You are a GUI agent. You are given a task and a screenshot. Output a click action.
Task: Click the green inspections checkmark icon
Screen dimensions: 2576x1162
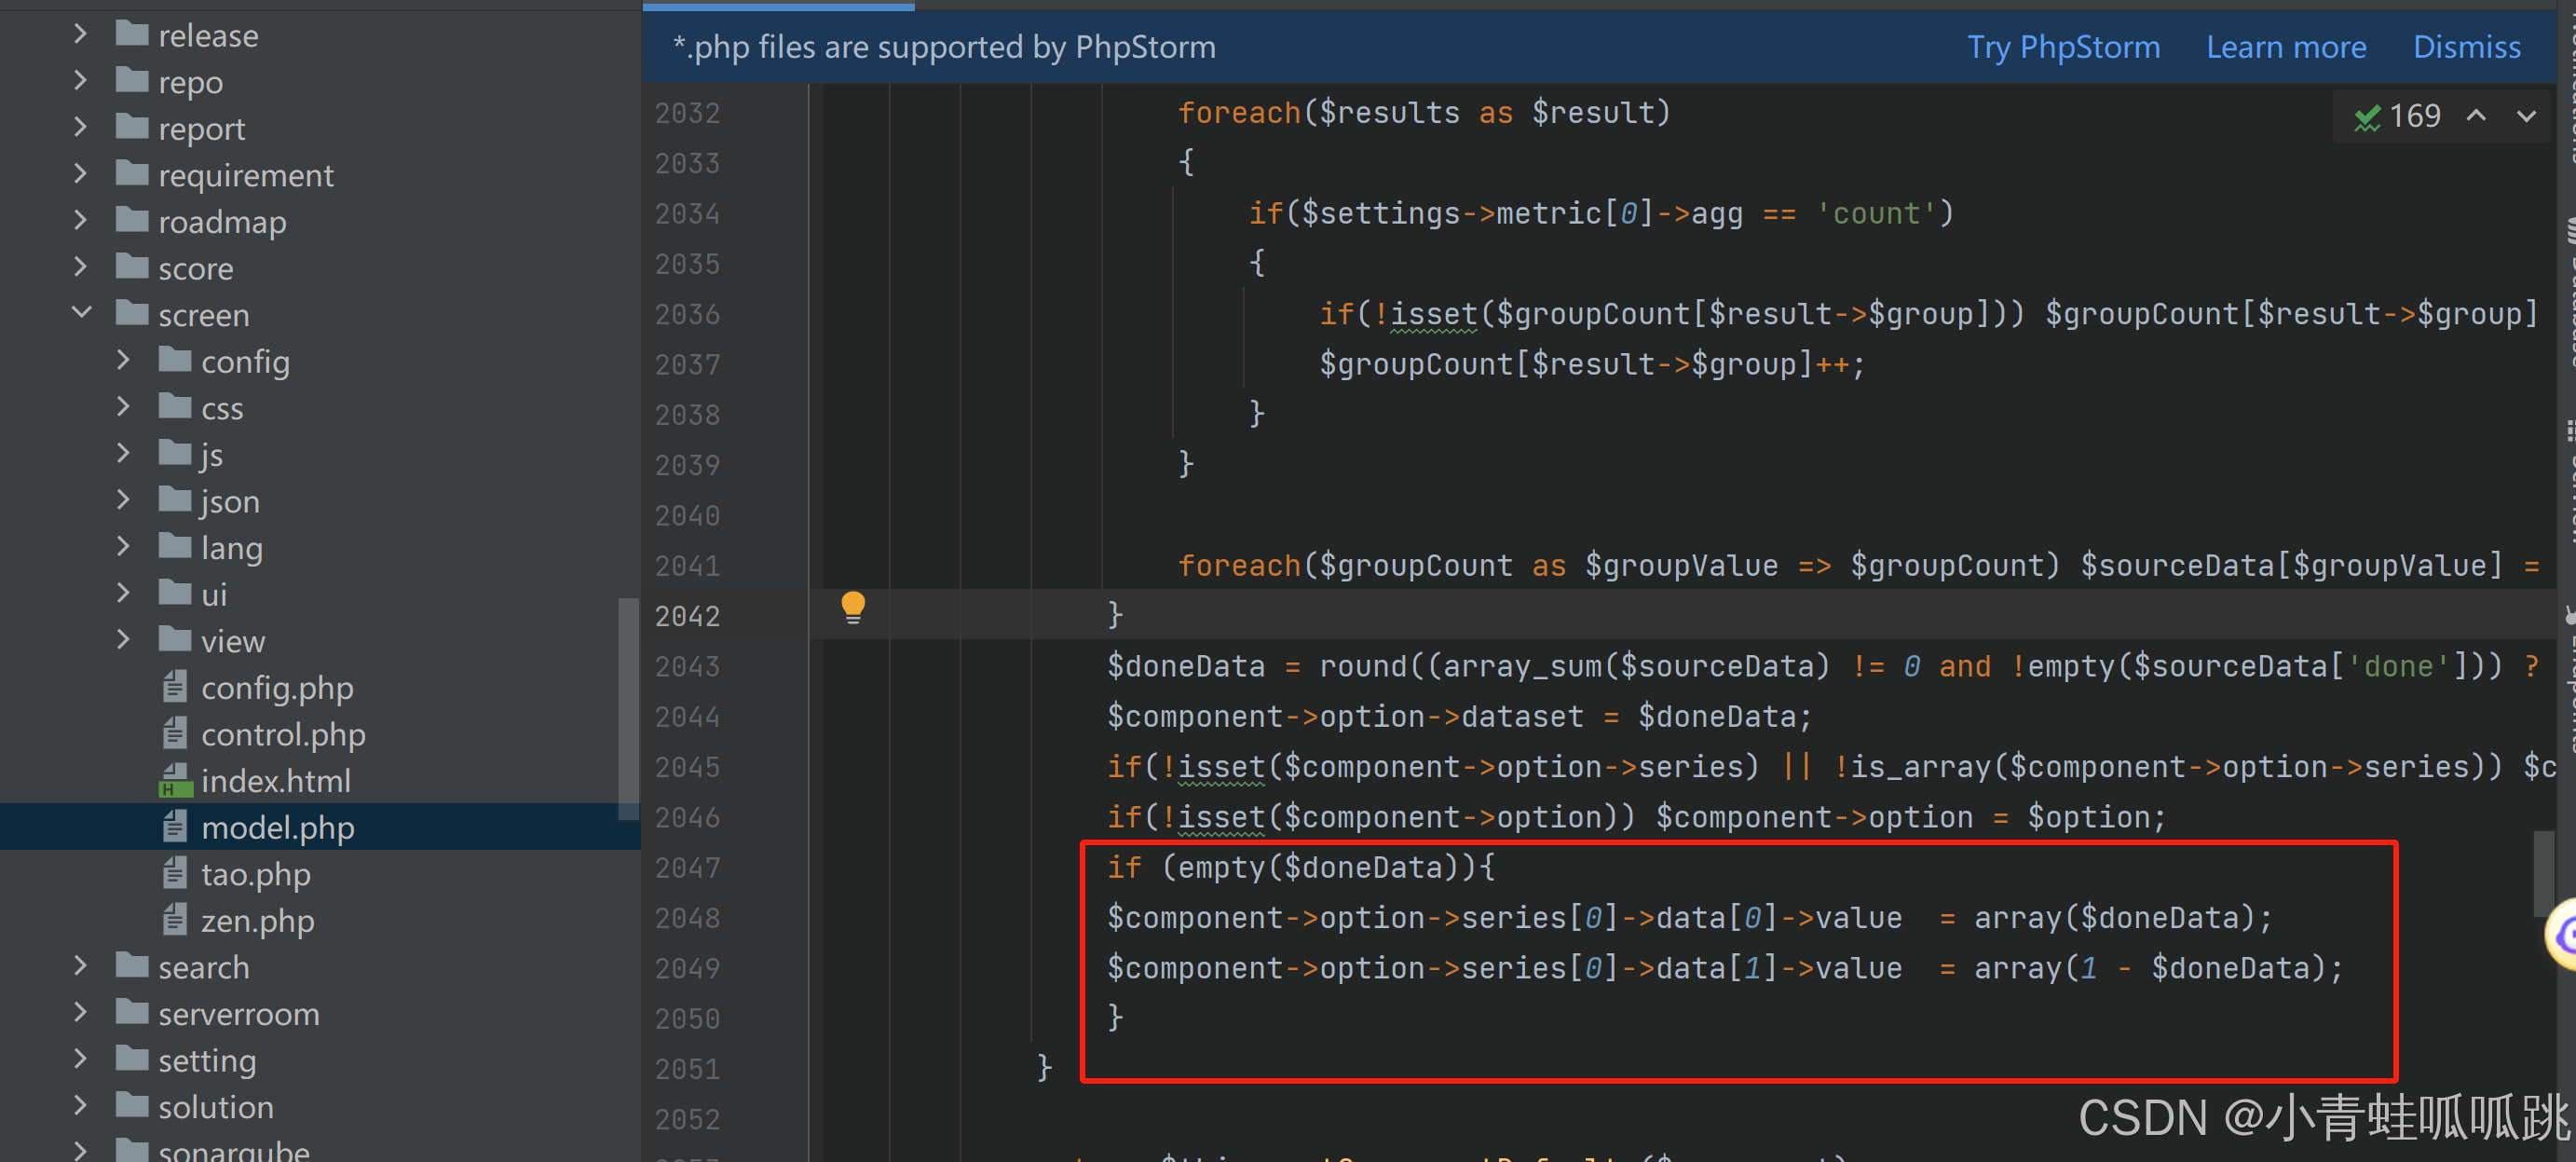2366,117
